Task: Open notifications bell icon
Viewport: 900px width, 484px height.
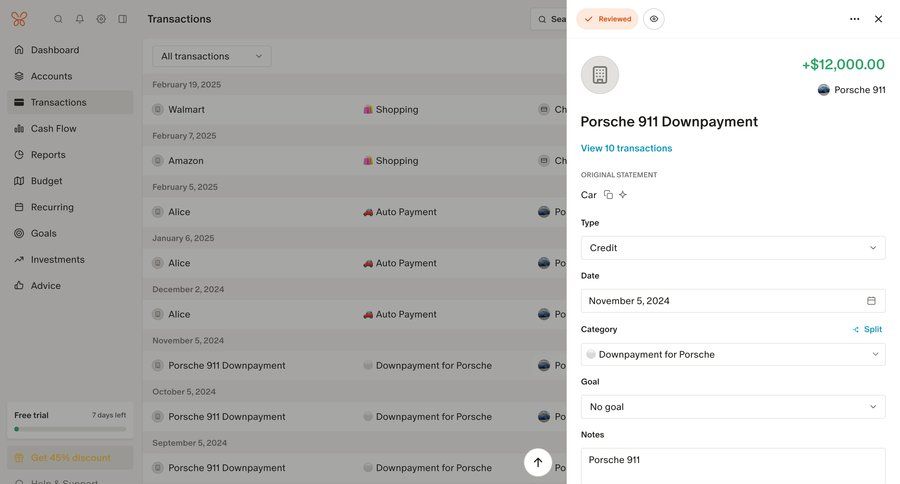Action: [x=80, y=19]
